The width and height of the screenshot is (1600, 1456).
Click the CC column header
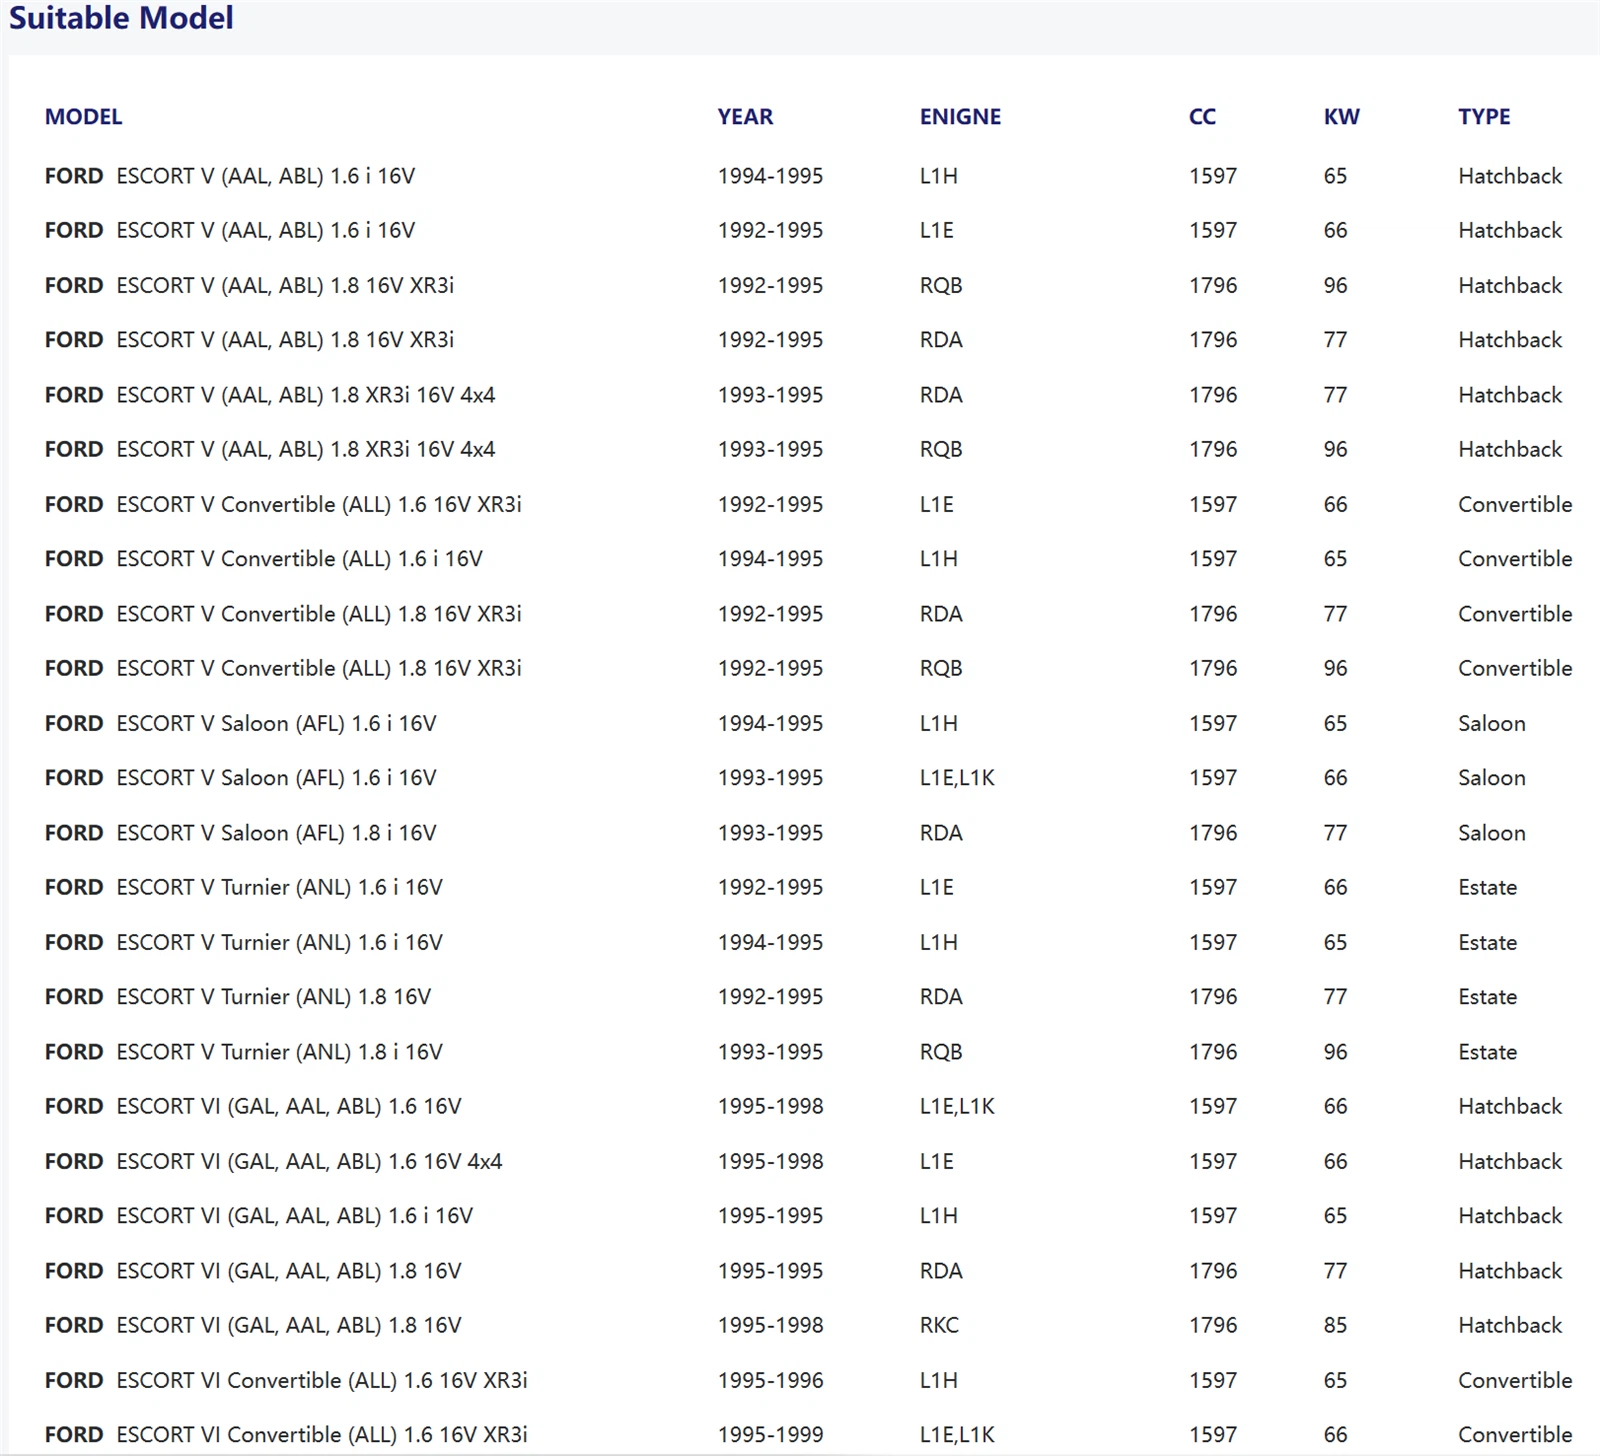tap(1202, 117)
